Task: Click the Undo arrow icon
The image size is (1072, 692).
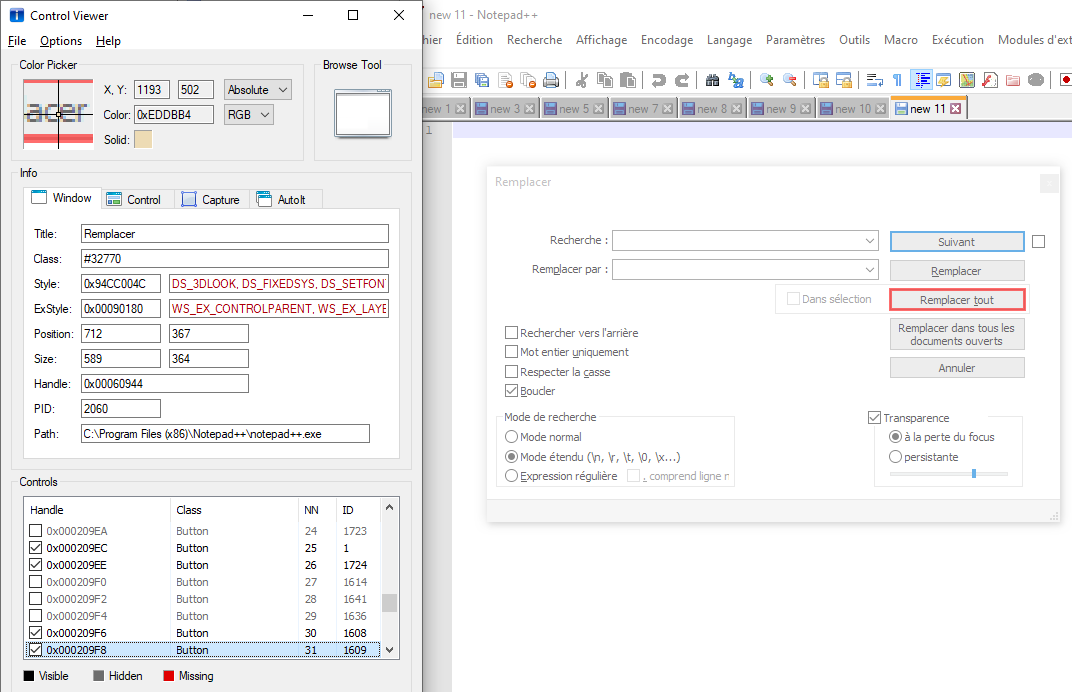Action: 658,80
